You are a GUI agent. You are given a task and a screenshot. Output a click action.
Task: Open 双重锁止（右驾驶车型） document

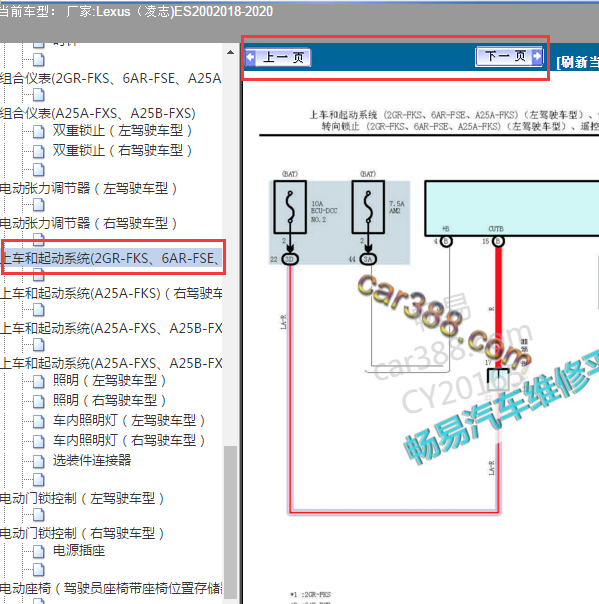click(122, 150)
